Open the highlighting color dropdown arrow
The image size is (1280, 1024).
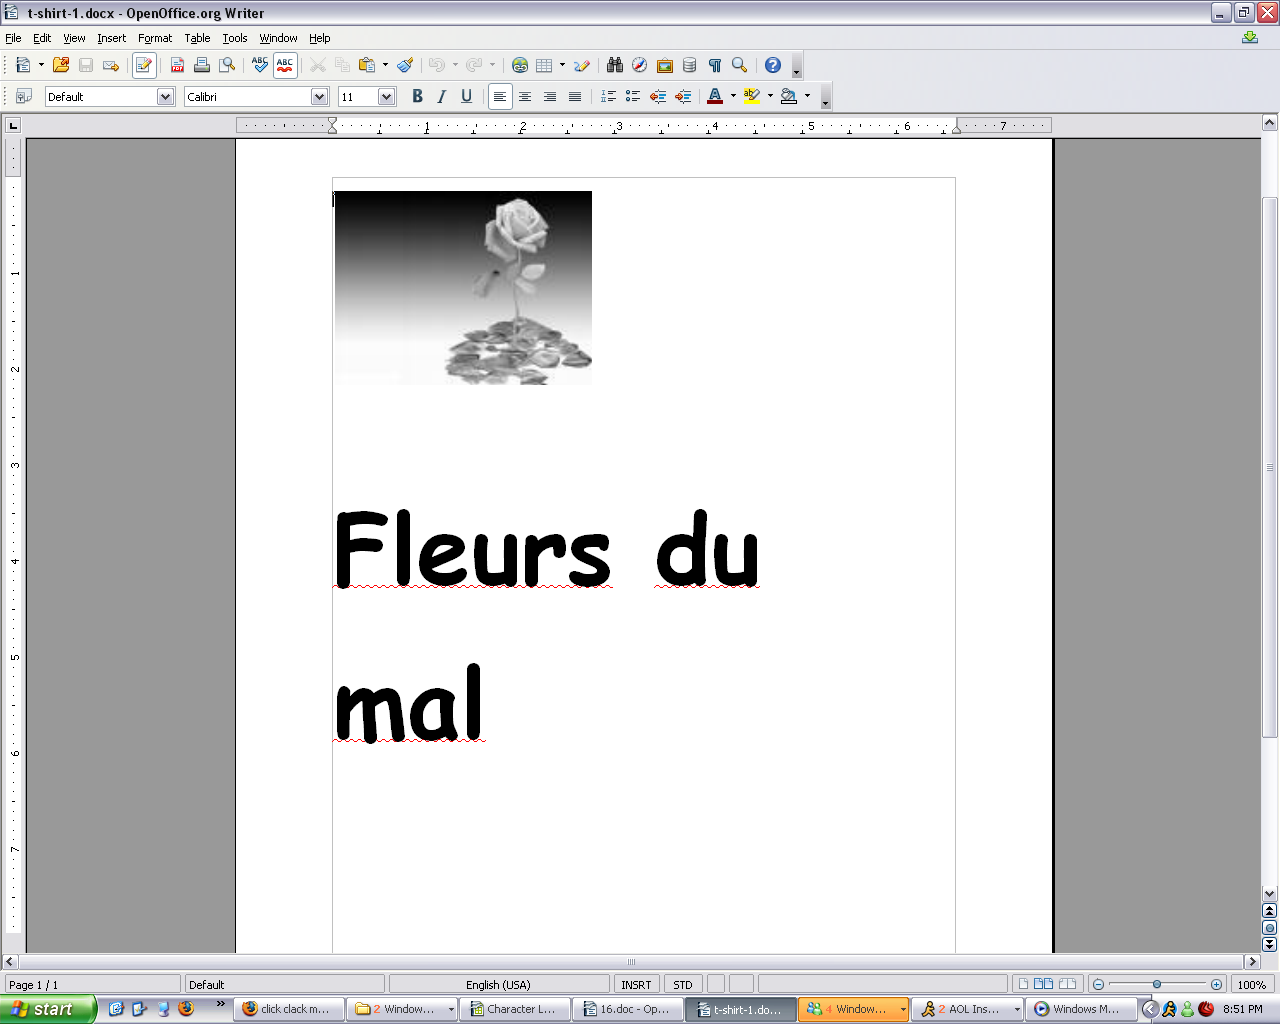(770, 96)
